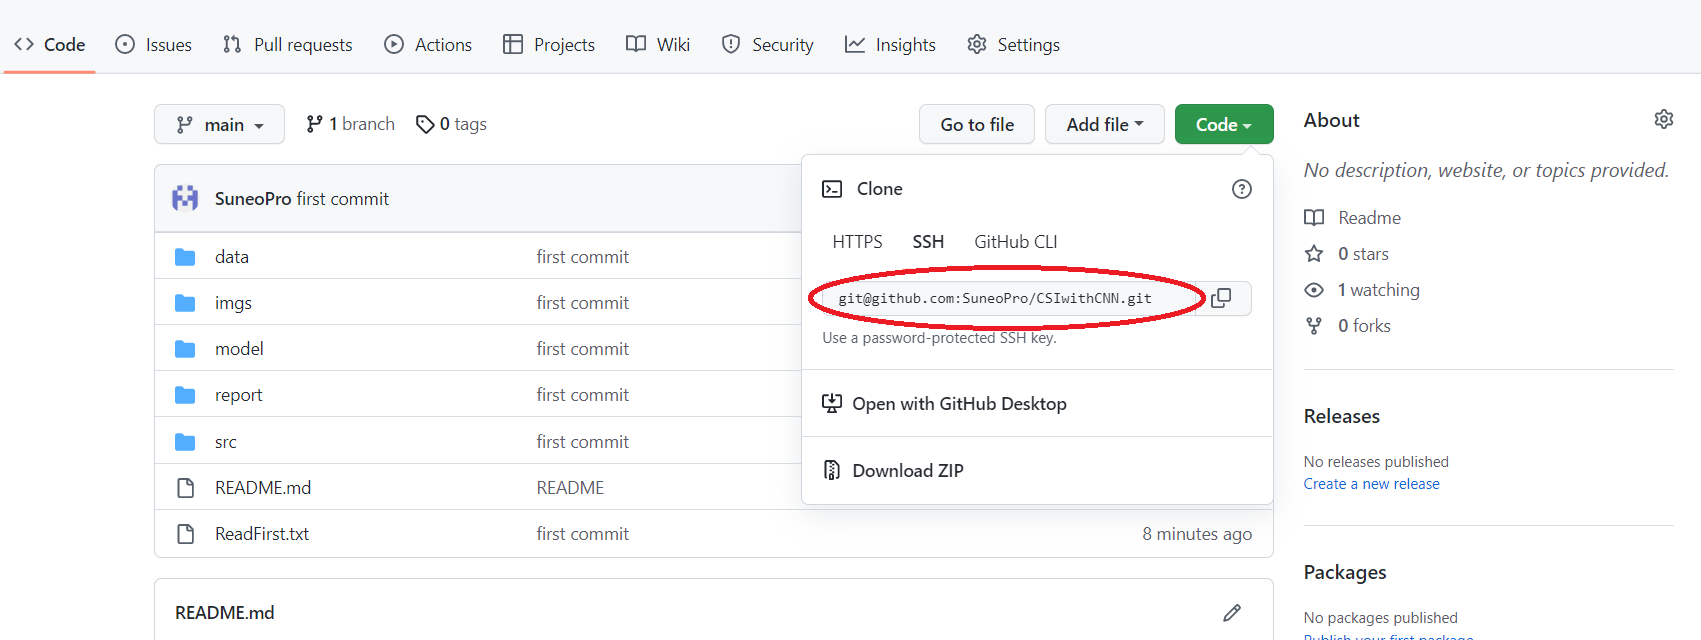Click the SSH clone URL field
Image resolution: width=1701 pixels, height=640 pixels.
tap(1009, 298)
